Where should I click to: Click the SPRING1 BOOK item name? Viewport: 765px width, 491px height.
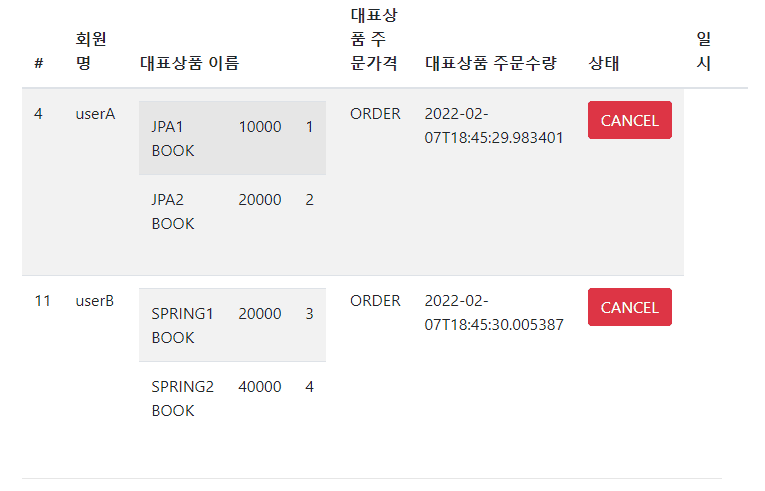pos(182,325)
